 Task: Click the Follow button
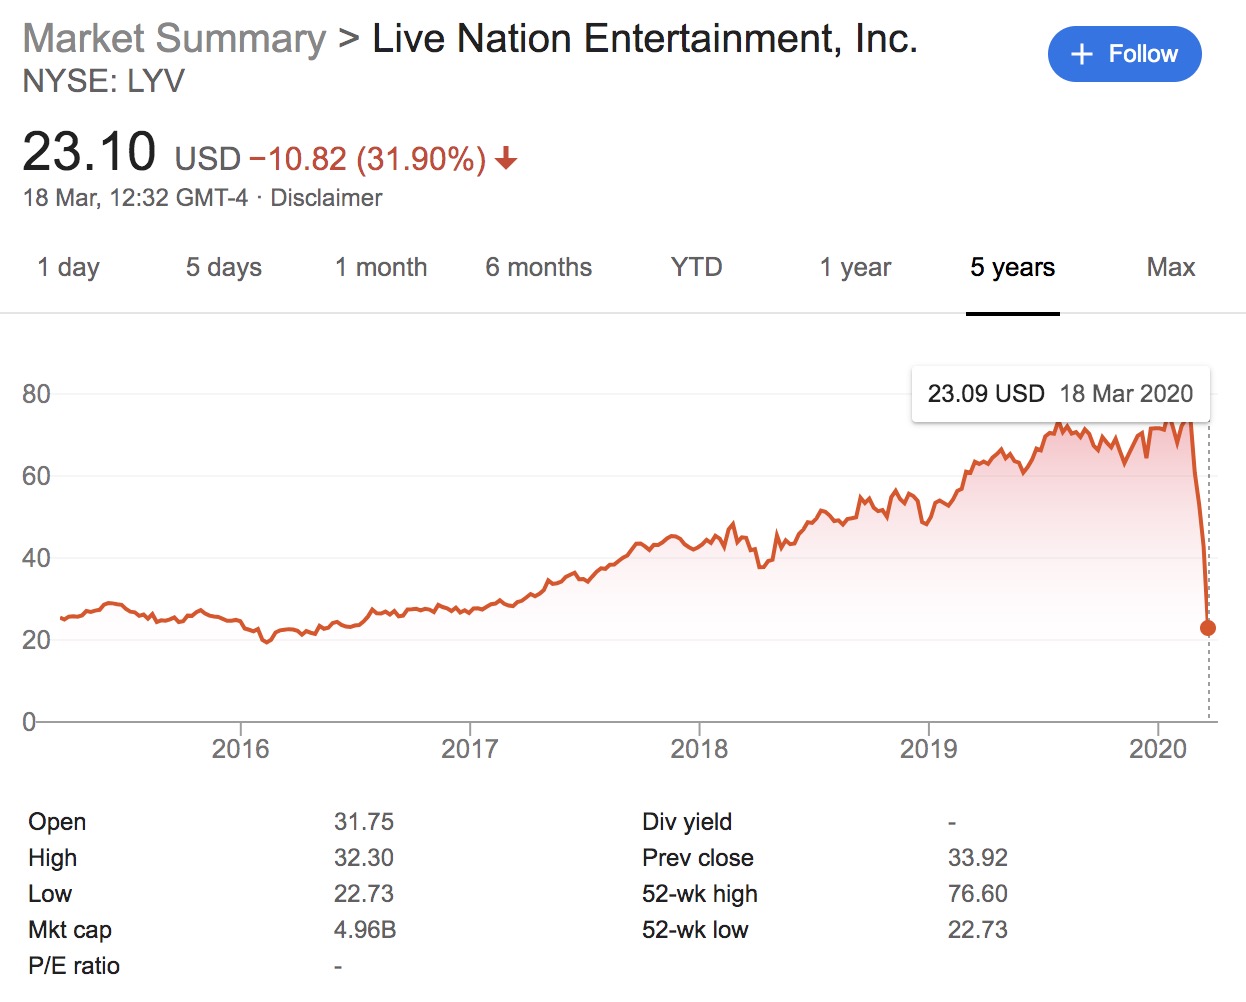1124,54
